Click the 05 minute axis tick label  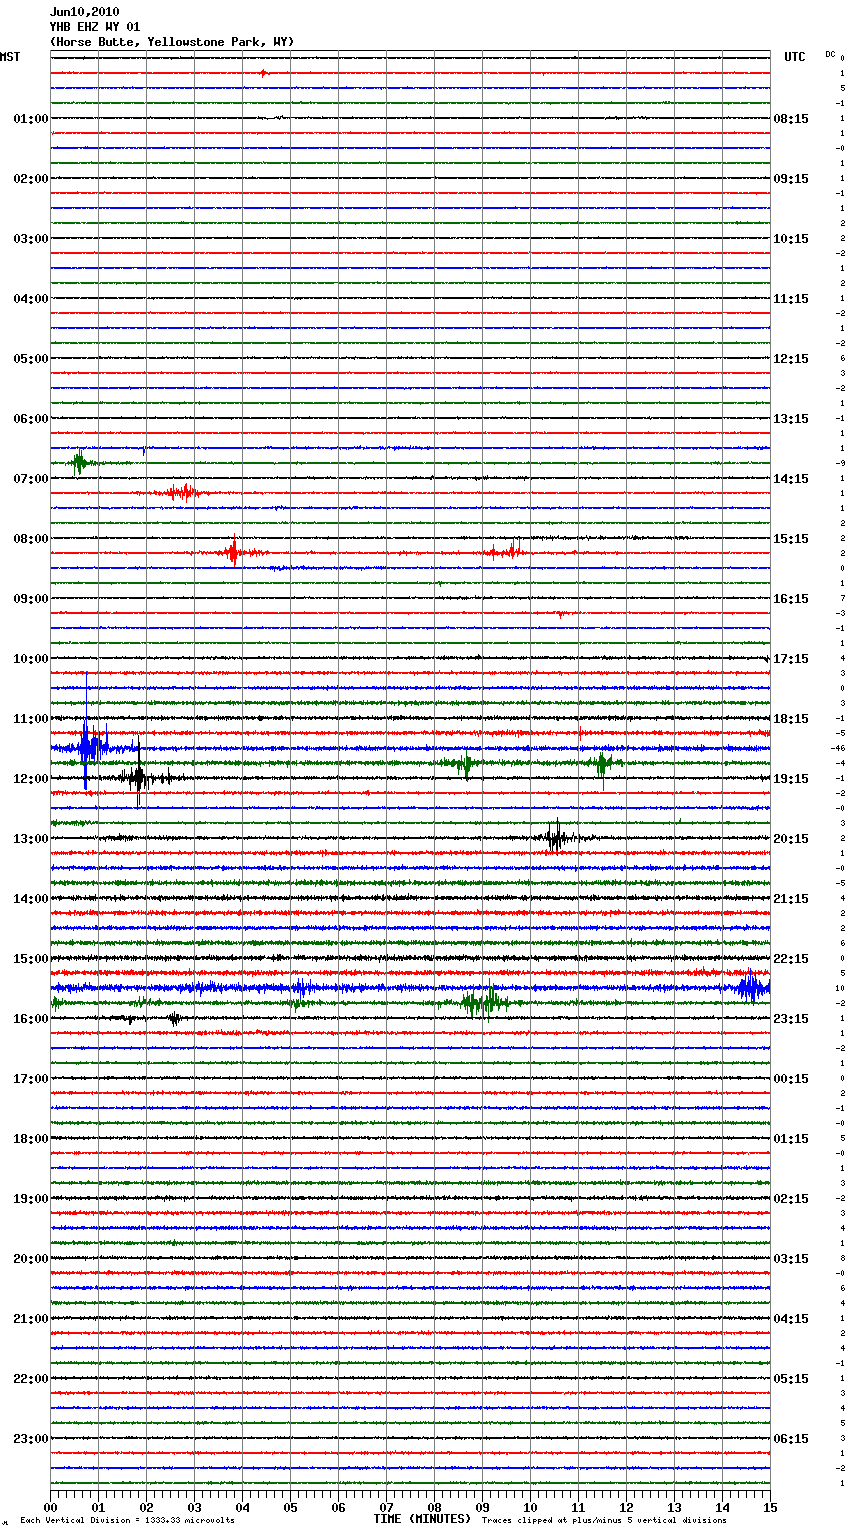point(290,1507)
